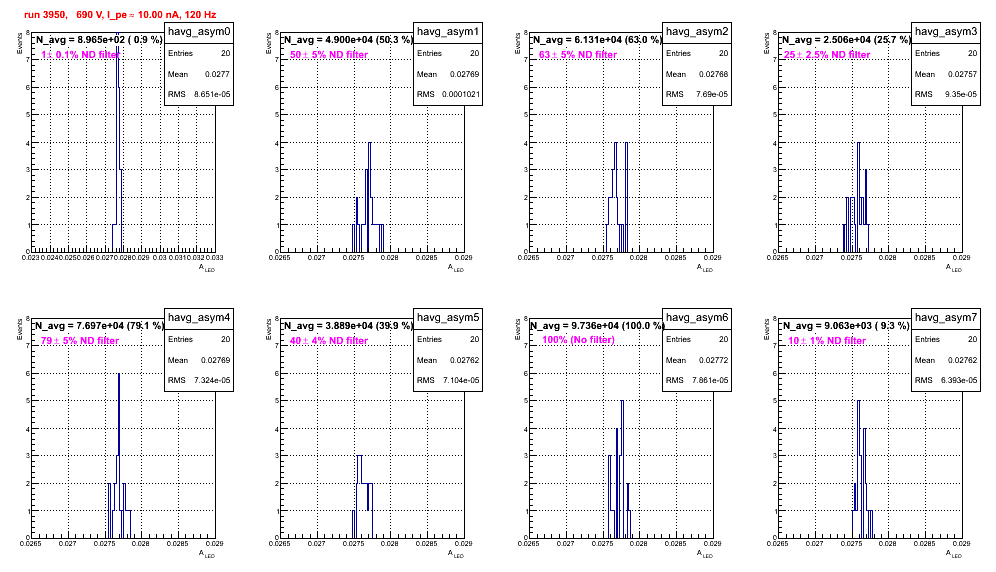The image size is (996, 572).
Task: Select Mean value 0.02769 in havg_asym4 box
Action: [215, 360]
